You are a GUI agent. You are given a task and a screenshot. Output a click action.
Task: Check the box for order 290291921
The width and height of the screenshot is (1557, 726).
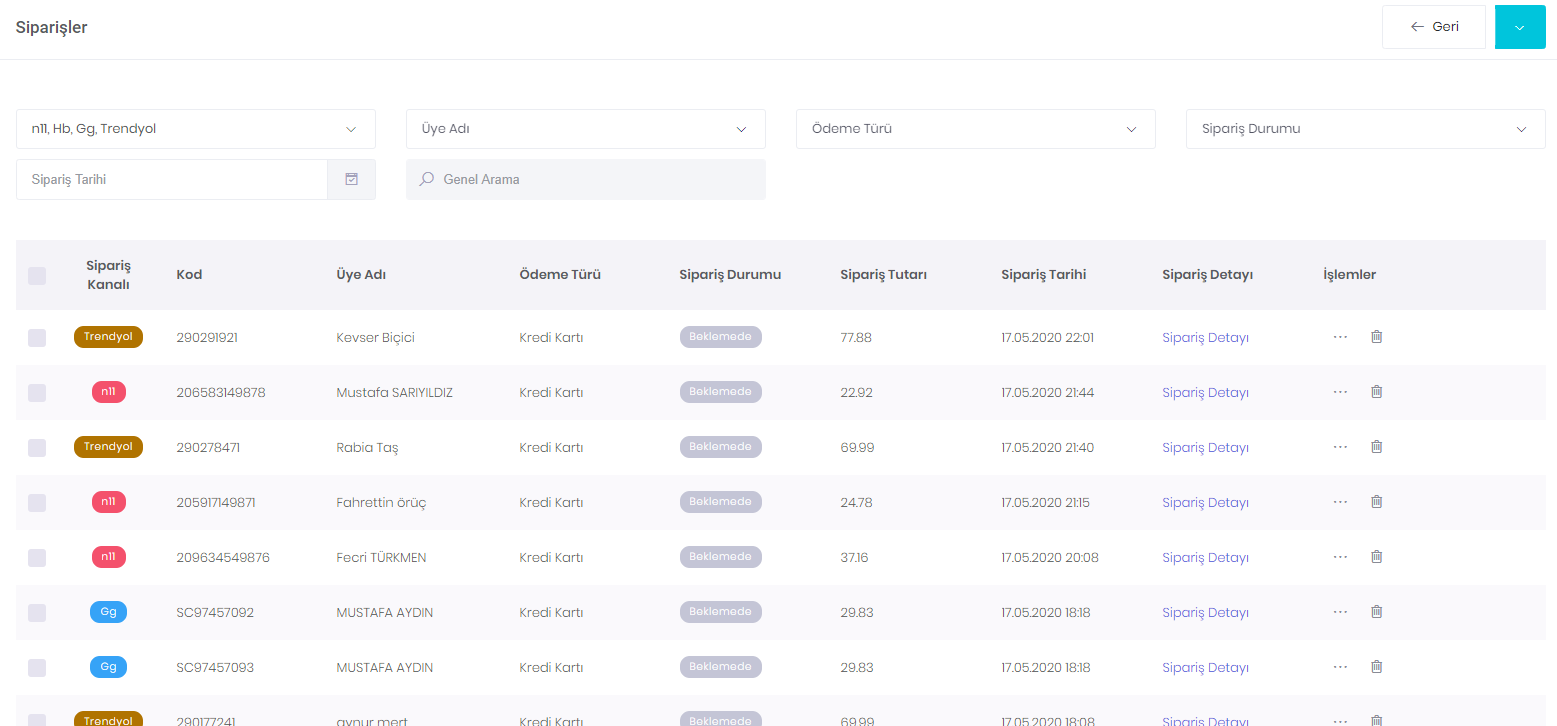(x=37, y=338)
